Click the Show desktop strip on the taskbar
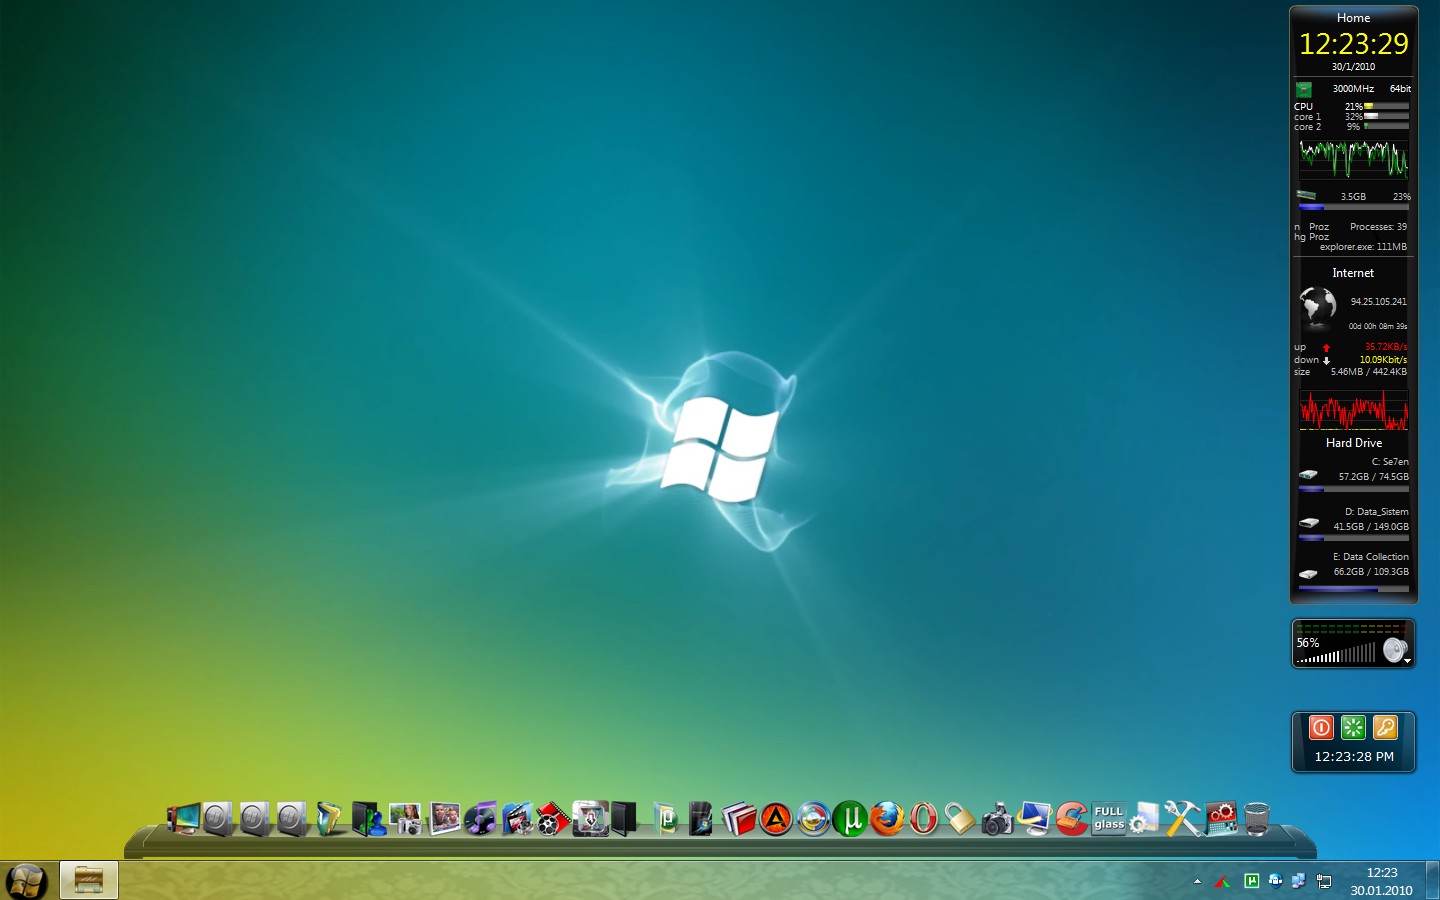1440x900 pixels. pos(1433,880)
